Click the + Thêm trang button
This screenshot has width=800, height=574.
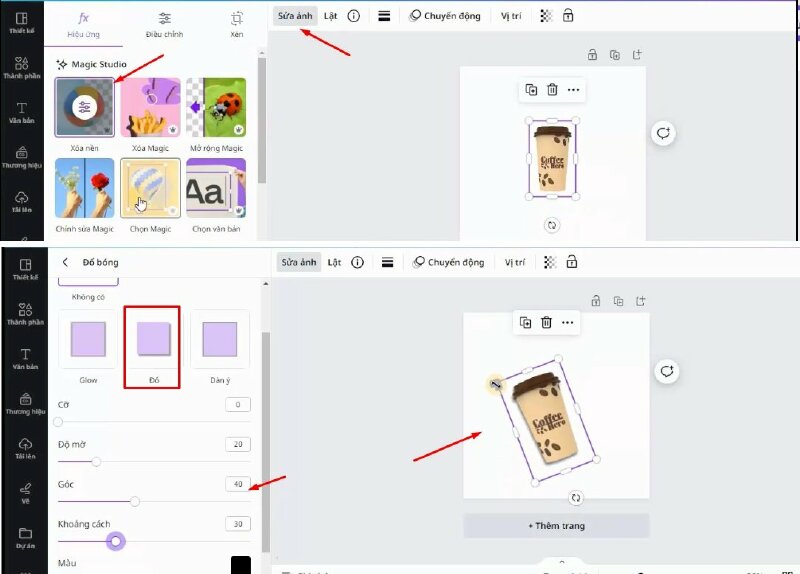click(556, 525)
